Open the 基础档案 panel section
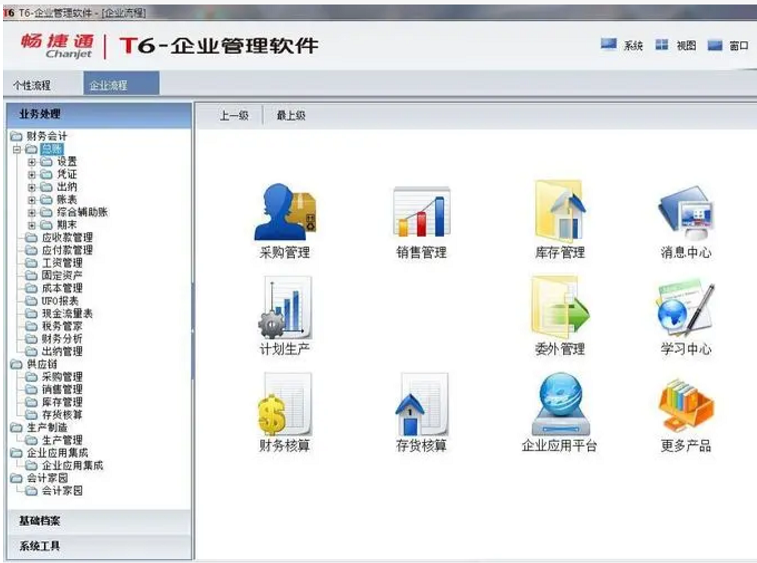This screenshot has height=563, width=757. [99, 521]
